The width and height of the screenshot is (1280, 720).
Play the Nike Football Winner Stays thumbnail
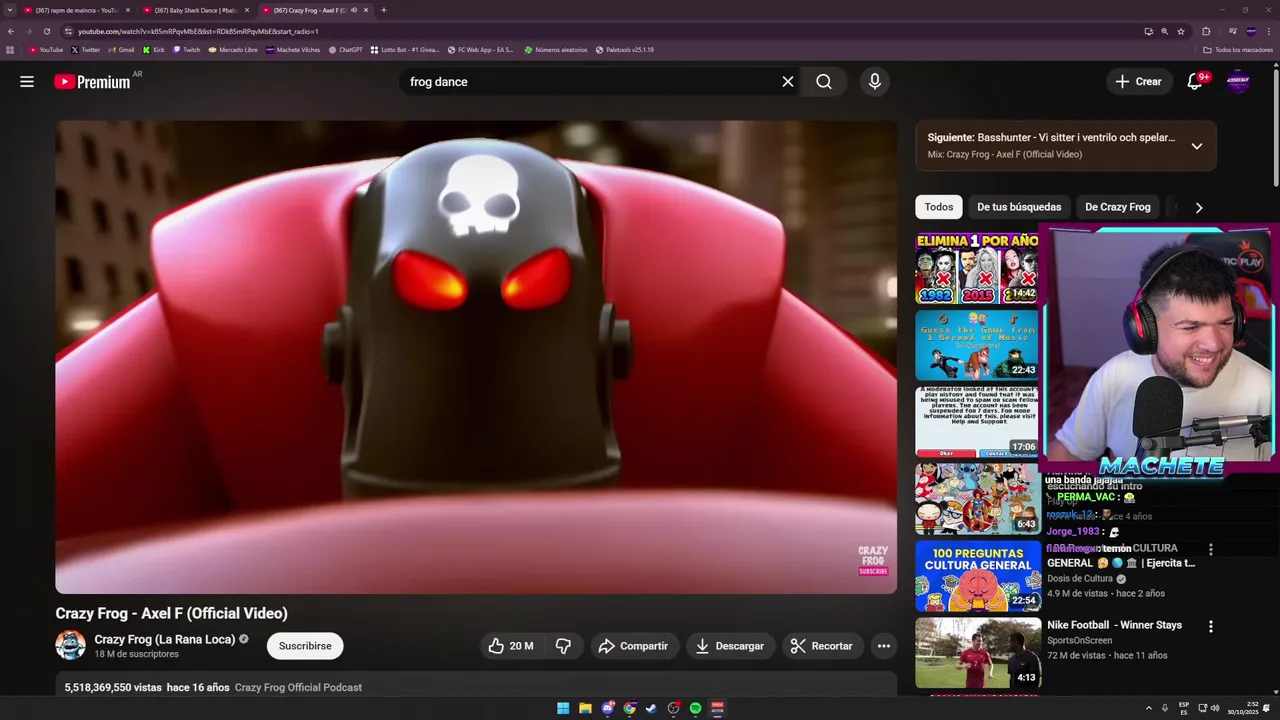977,653
